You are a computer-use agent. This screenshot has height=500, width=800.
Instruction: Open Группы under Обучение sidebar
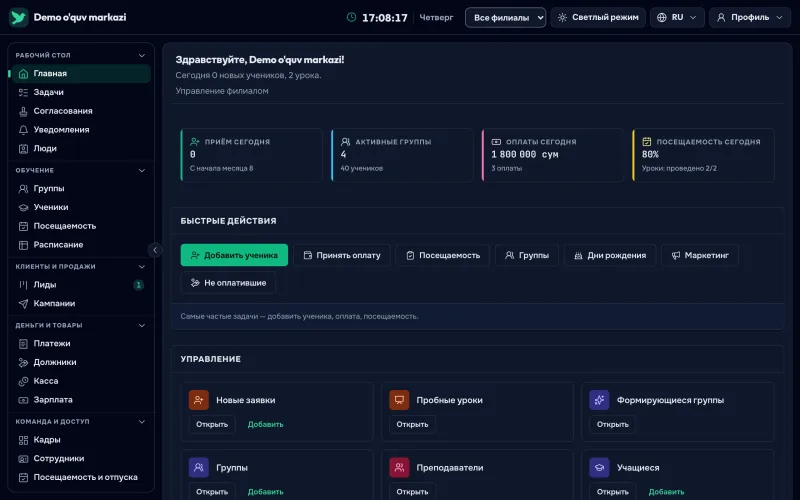[81, 189]
